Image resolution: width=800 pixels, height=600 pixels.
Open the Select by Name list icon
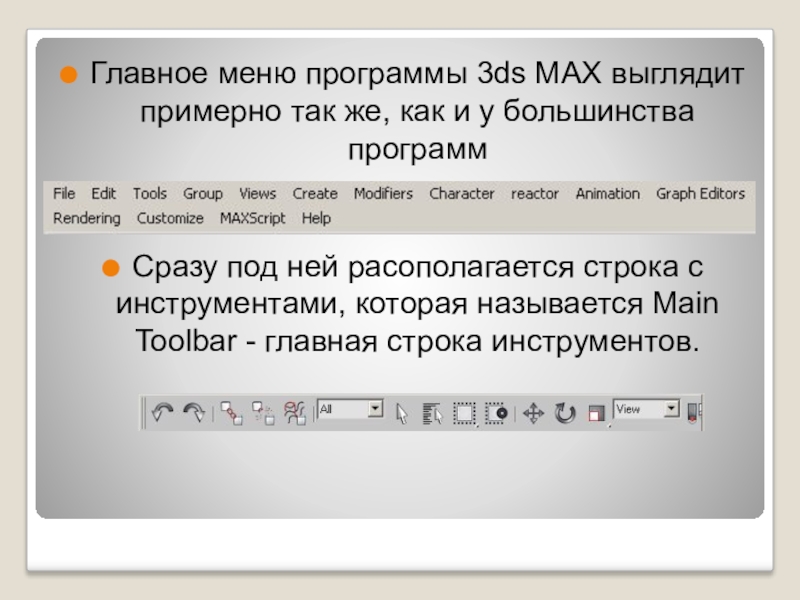[x=433, y=413]
